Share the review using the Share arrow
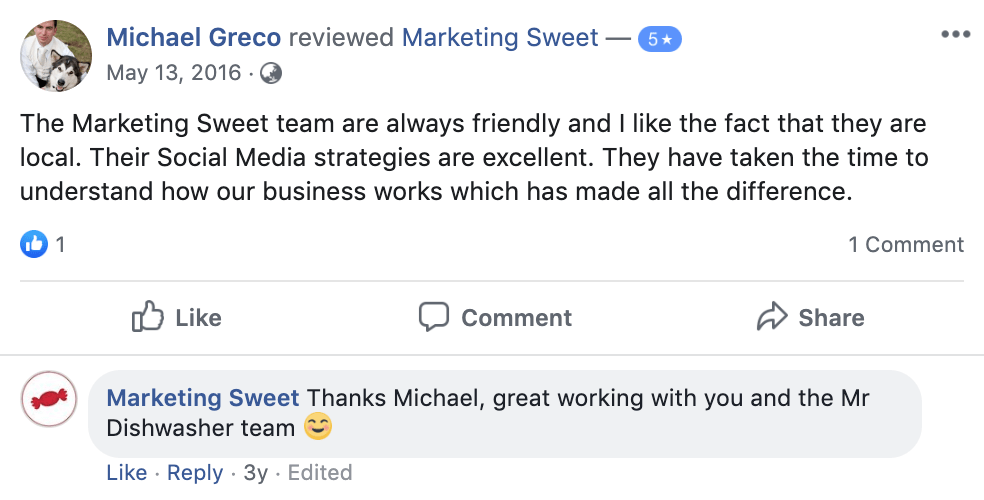The width and height of the screenshot is (984, 500). (810, 318)
